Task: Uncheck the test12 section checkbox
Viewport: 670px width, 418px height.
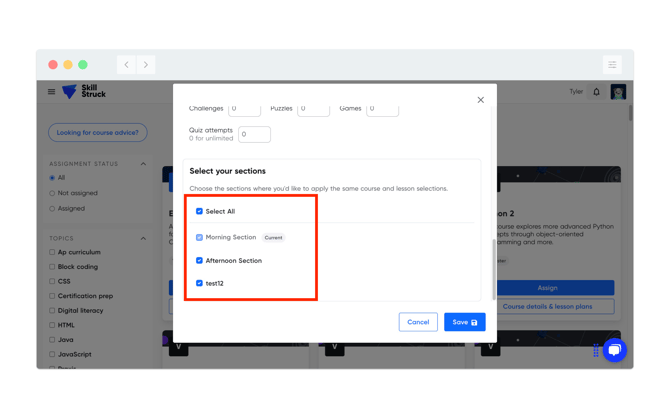Action: tap(199, 284)
